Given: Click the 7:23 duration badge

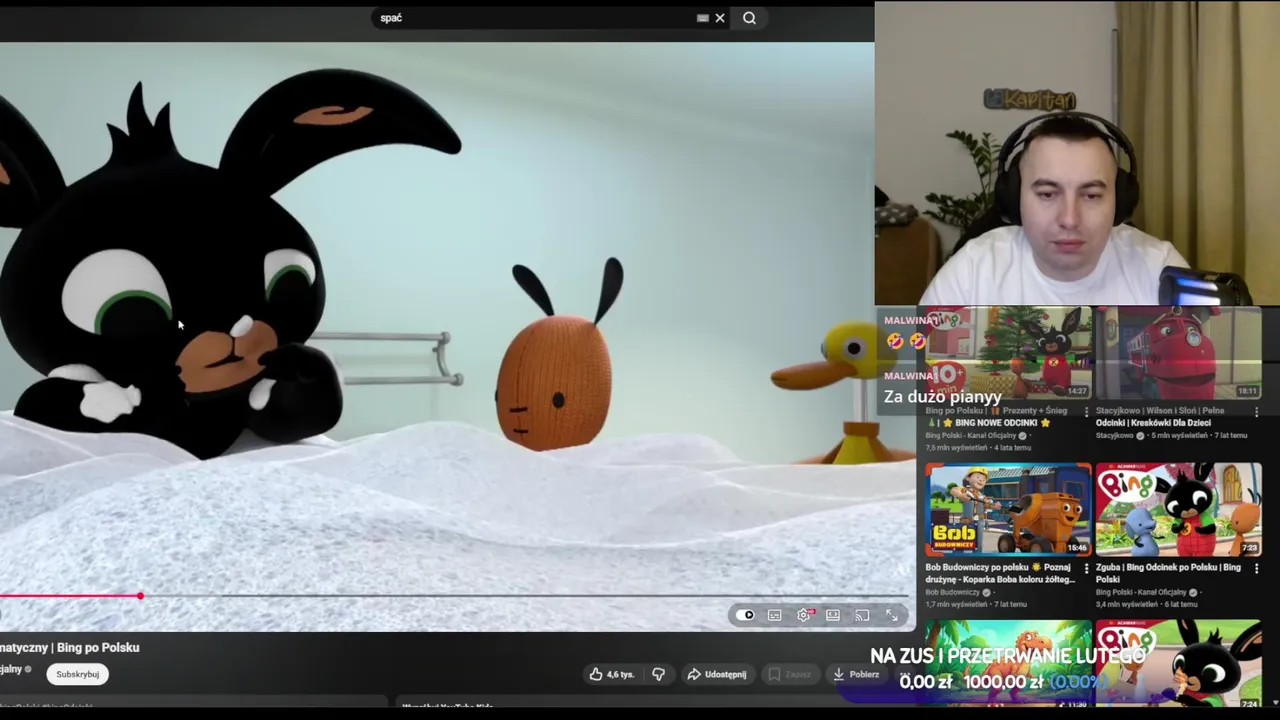Looking at the screenshot, I should [1249, 548].
